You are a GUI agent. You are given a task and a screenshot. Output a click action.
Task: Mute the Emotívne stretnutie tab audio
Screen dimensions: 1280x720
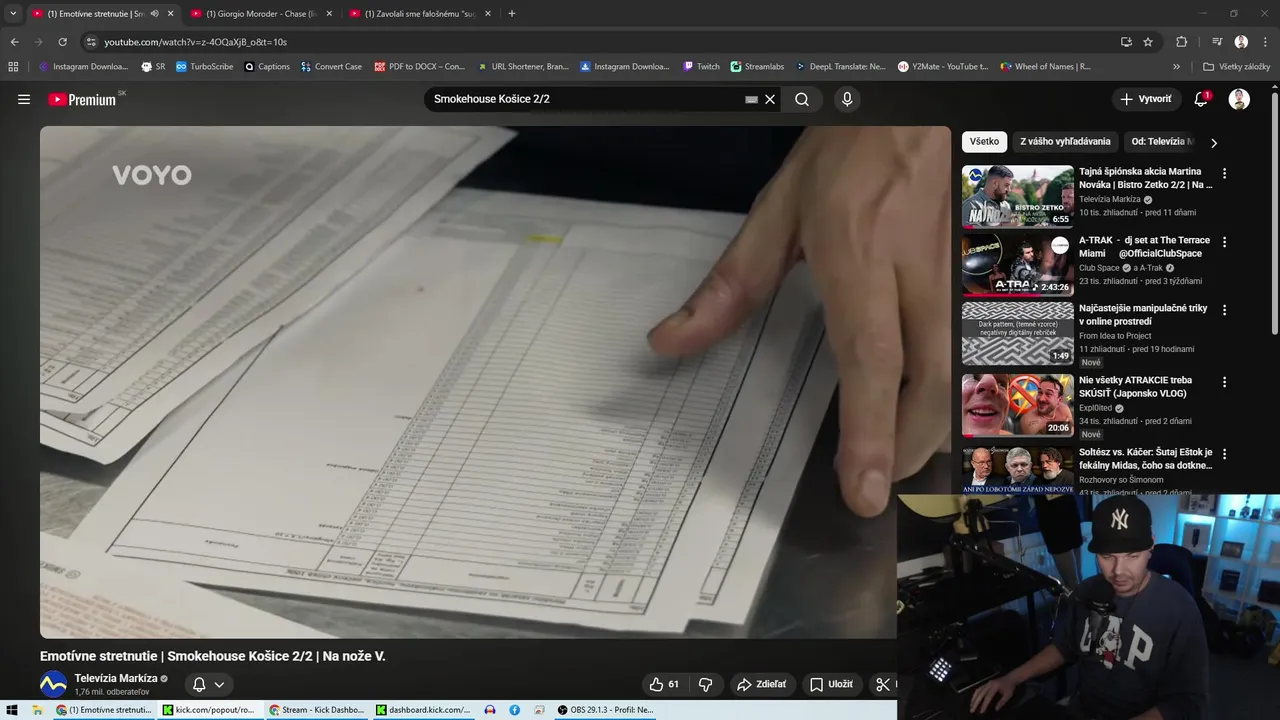coord(154,14)
